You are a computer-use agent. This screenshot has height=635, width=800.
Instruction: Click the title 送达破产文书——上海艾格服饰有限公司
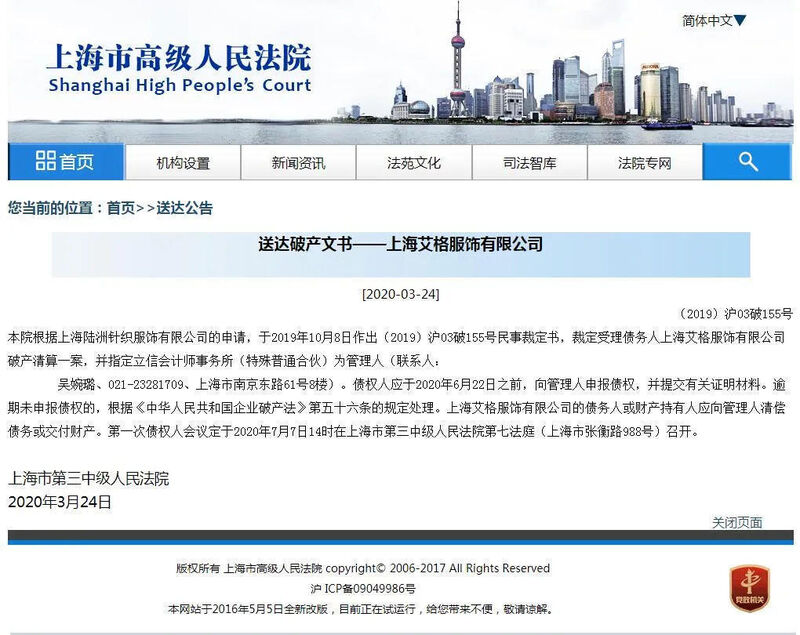click(x=401, y=244)
